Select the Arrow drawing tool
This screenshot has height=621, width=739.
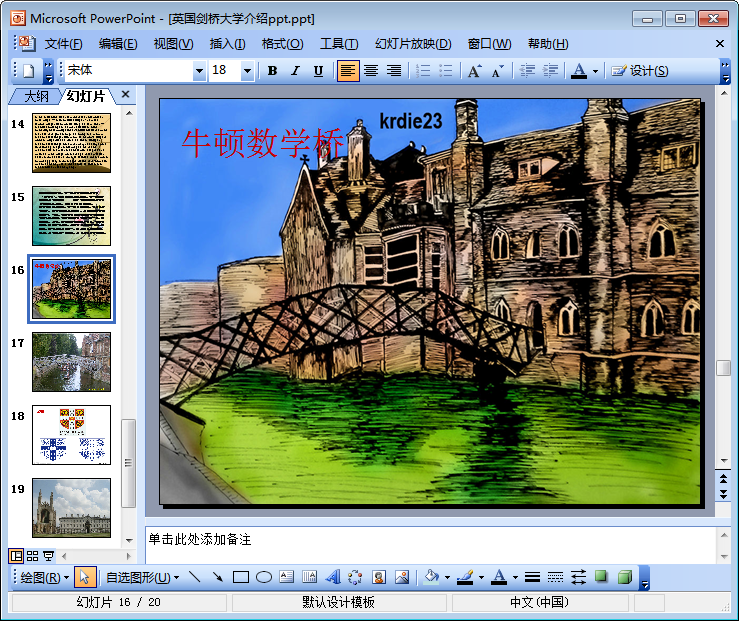click(x=218, y=577)
